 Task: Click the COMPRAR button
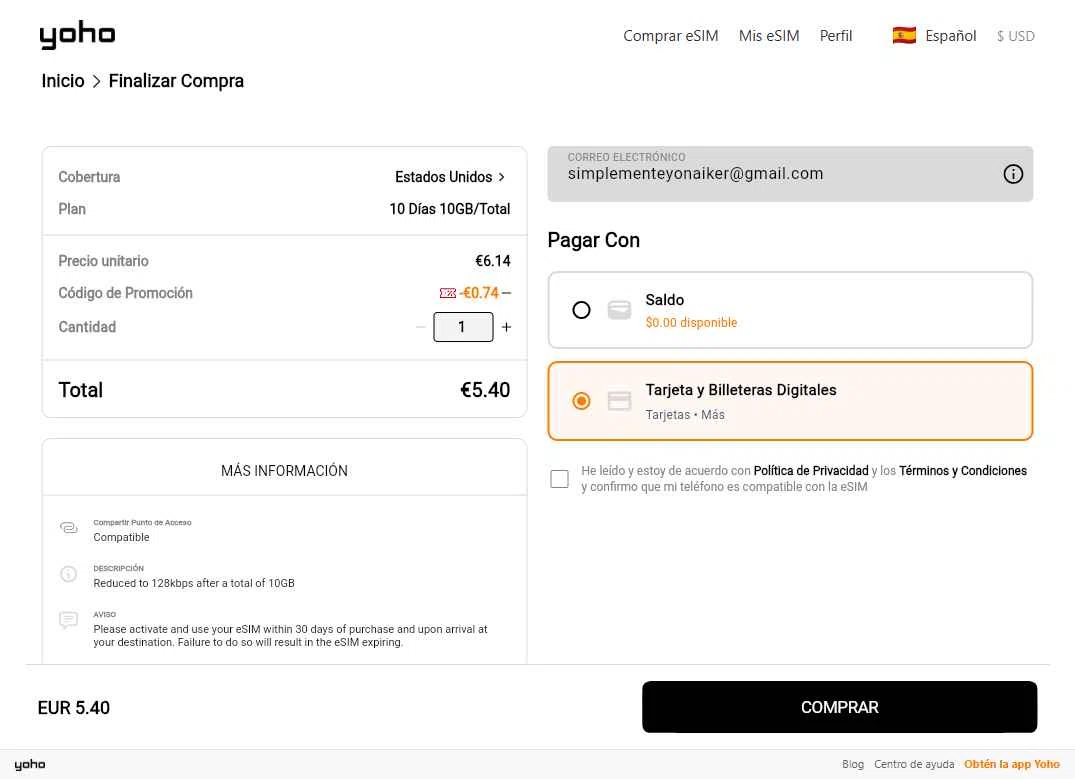839,707
